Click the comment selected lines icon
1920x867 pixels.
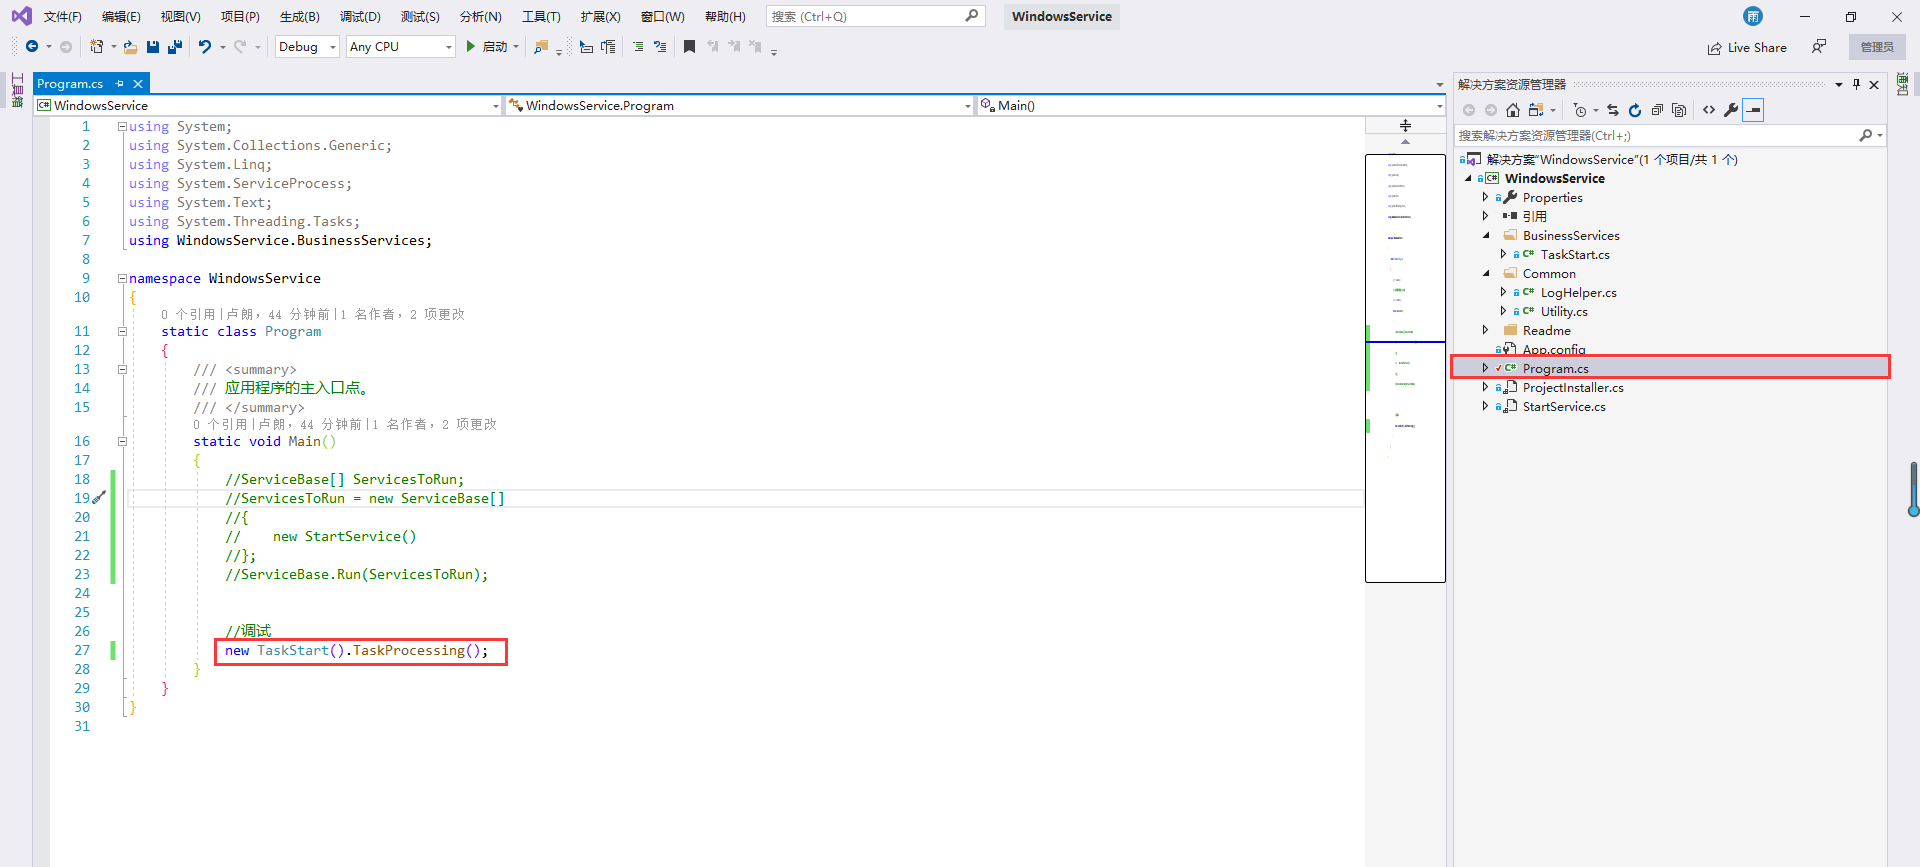pyautogui.click(x=638, y=47)
